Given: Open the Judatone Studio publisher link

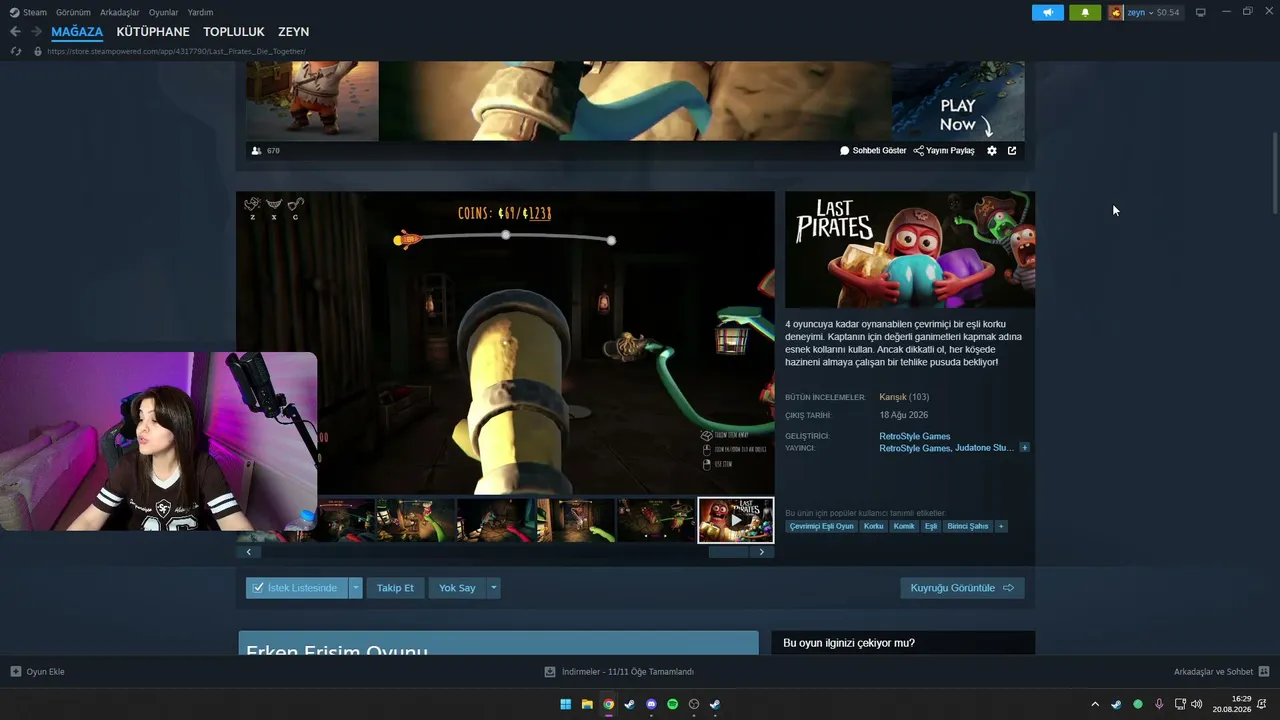Looking at the screenshot, I should point(985,448).
